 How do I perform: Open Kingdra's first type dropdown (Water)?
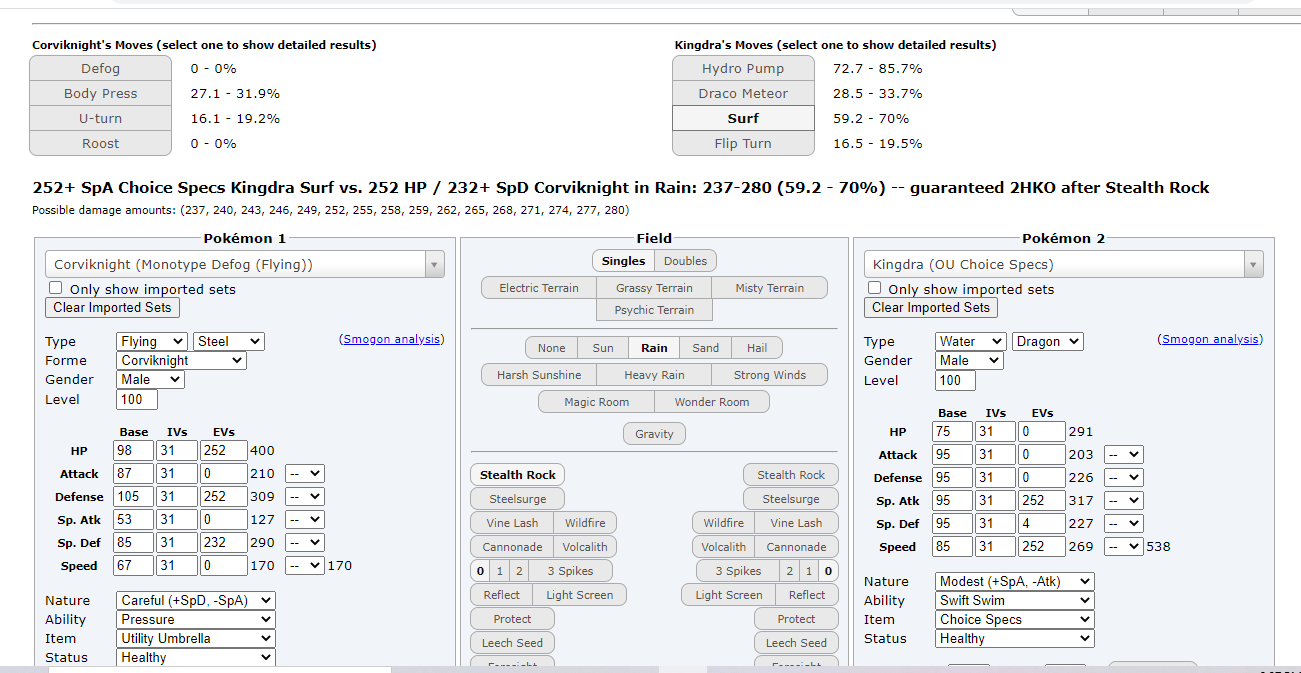click(970, 342)
